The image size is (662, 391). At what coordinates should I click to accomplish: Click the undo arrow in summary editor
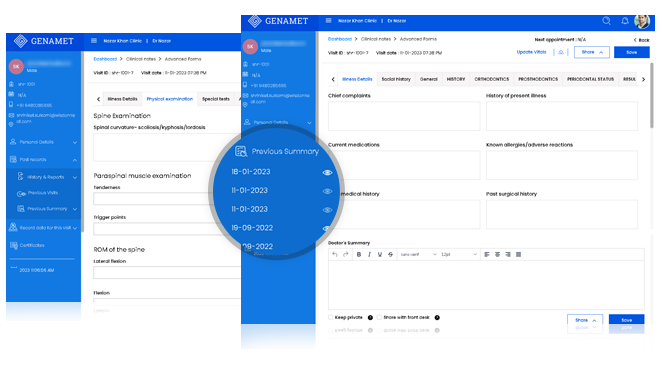pyautogui.click(x=335, y=254)
